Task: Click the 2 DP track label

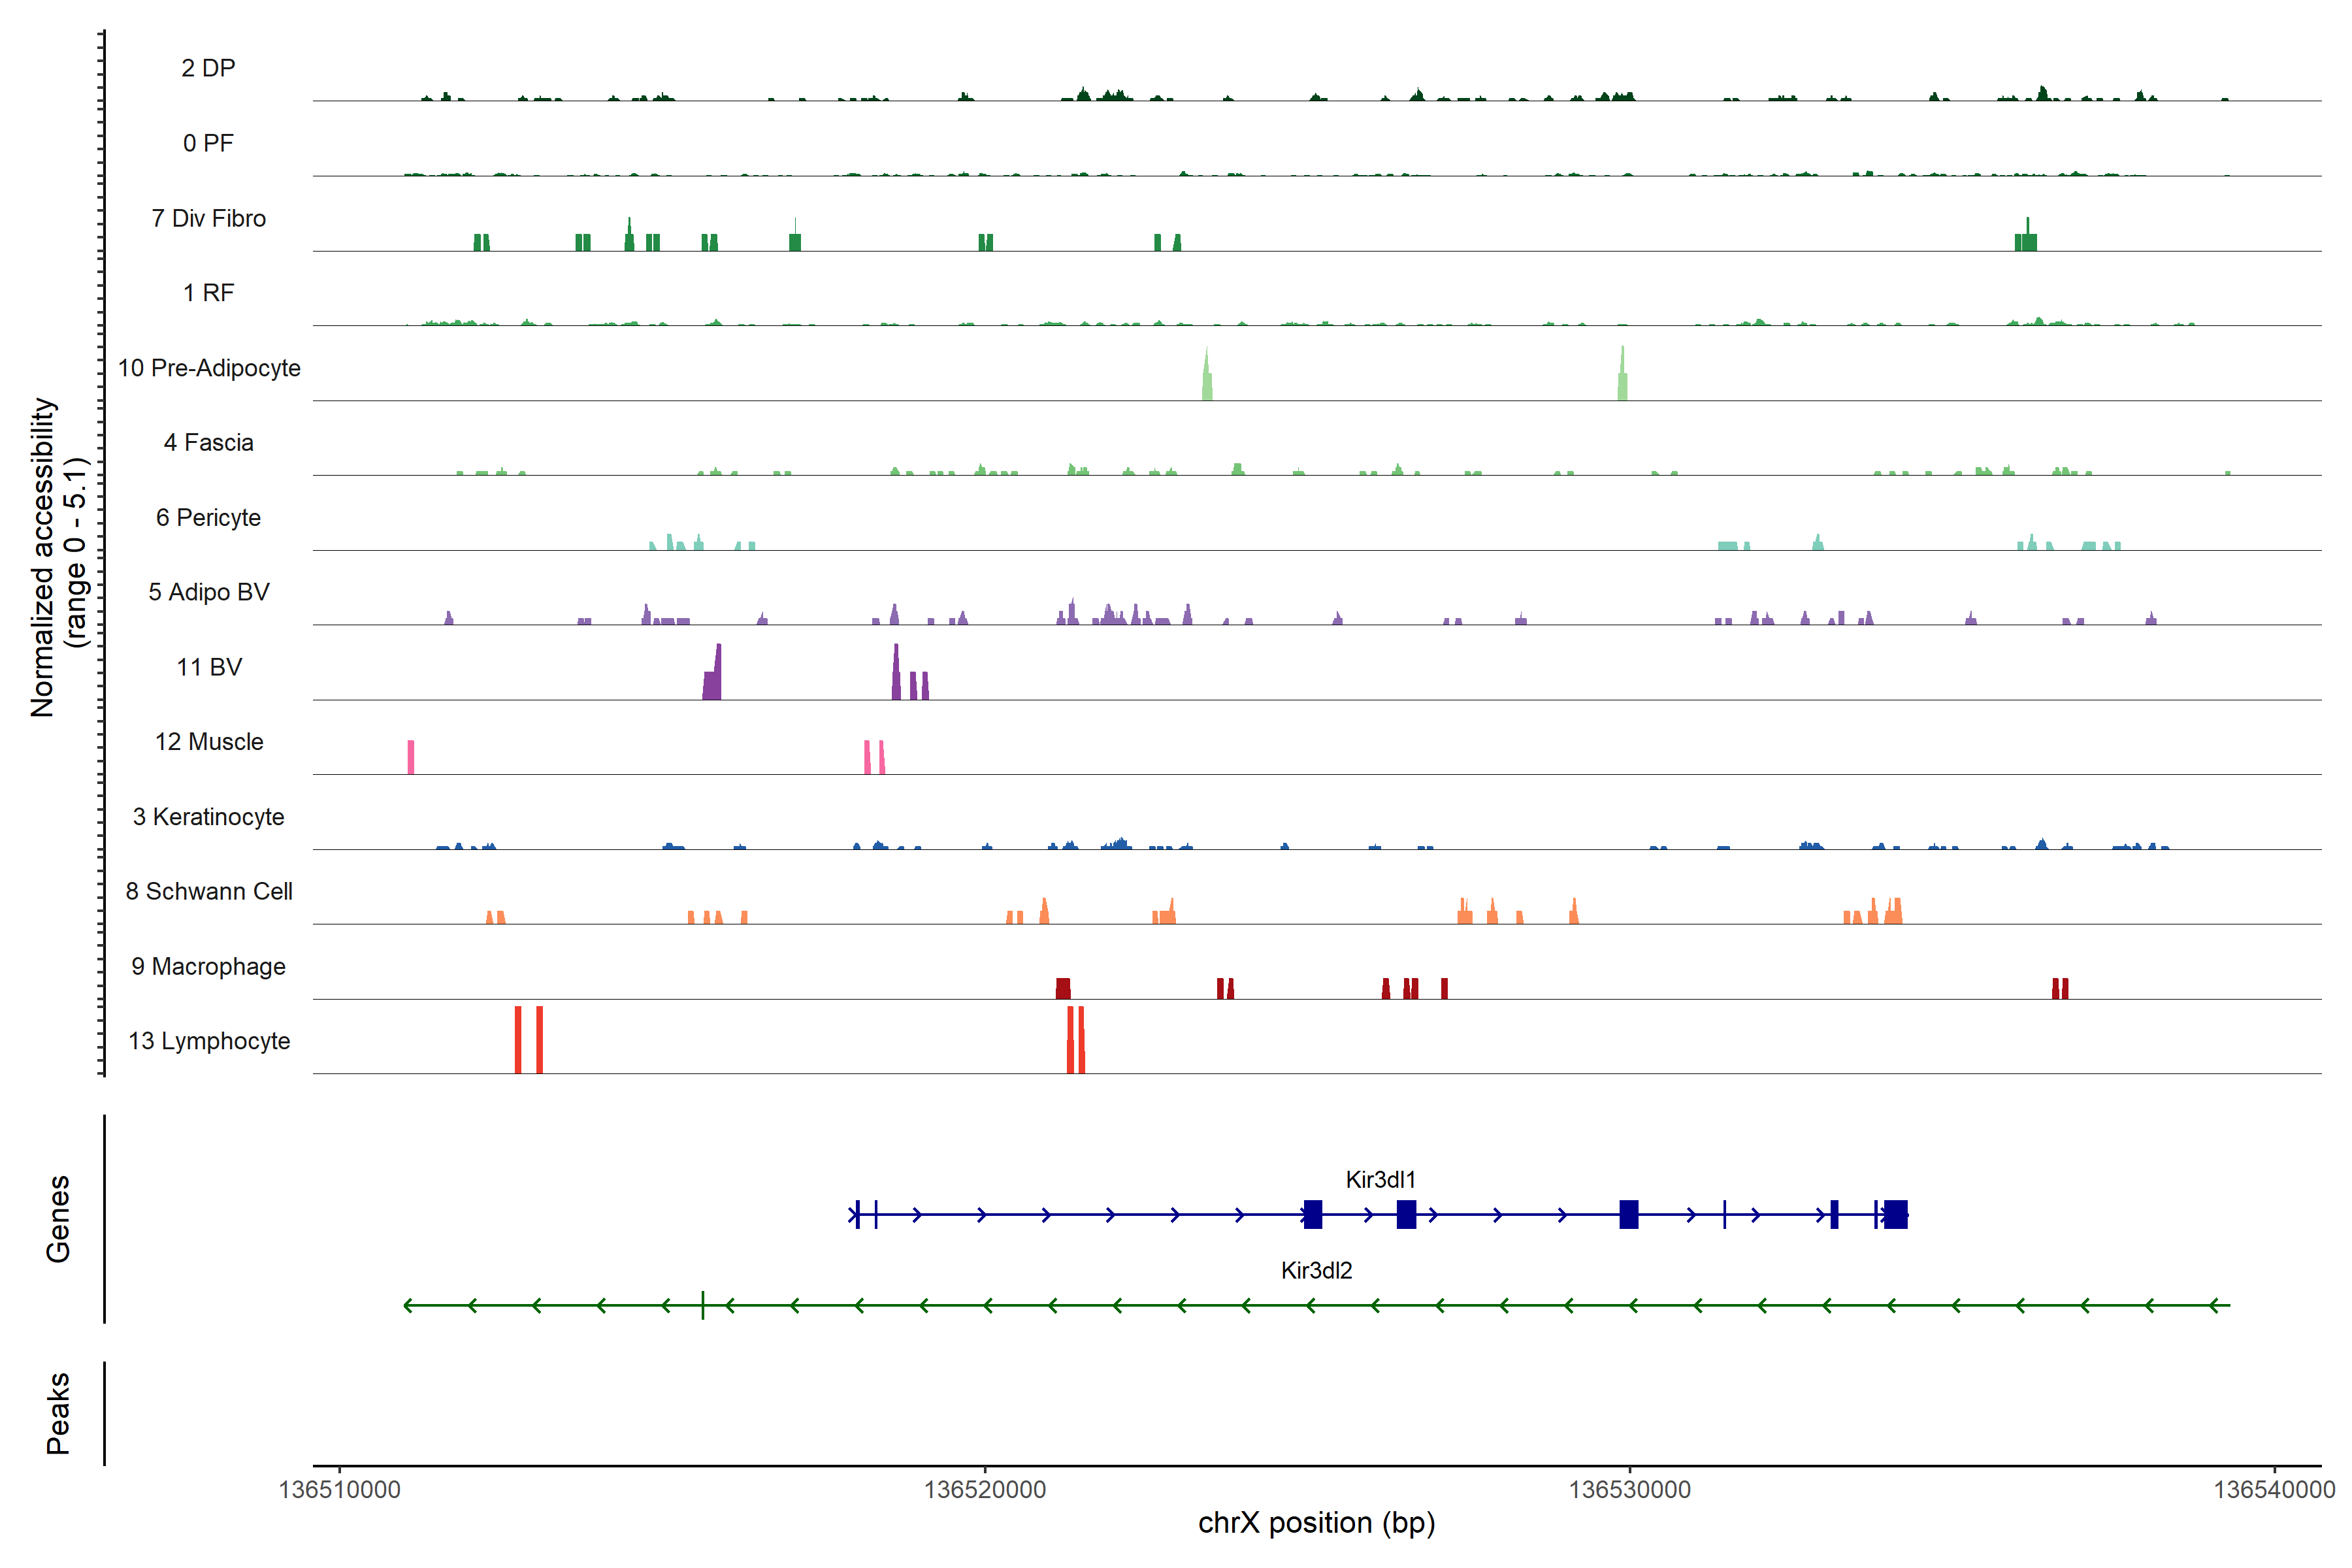Action: 208,68
